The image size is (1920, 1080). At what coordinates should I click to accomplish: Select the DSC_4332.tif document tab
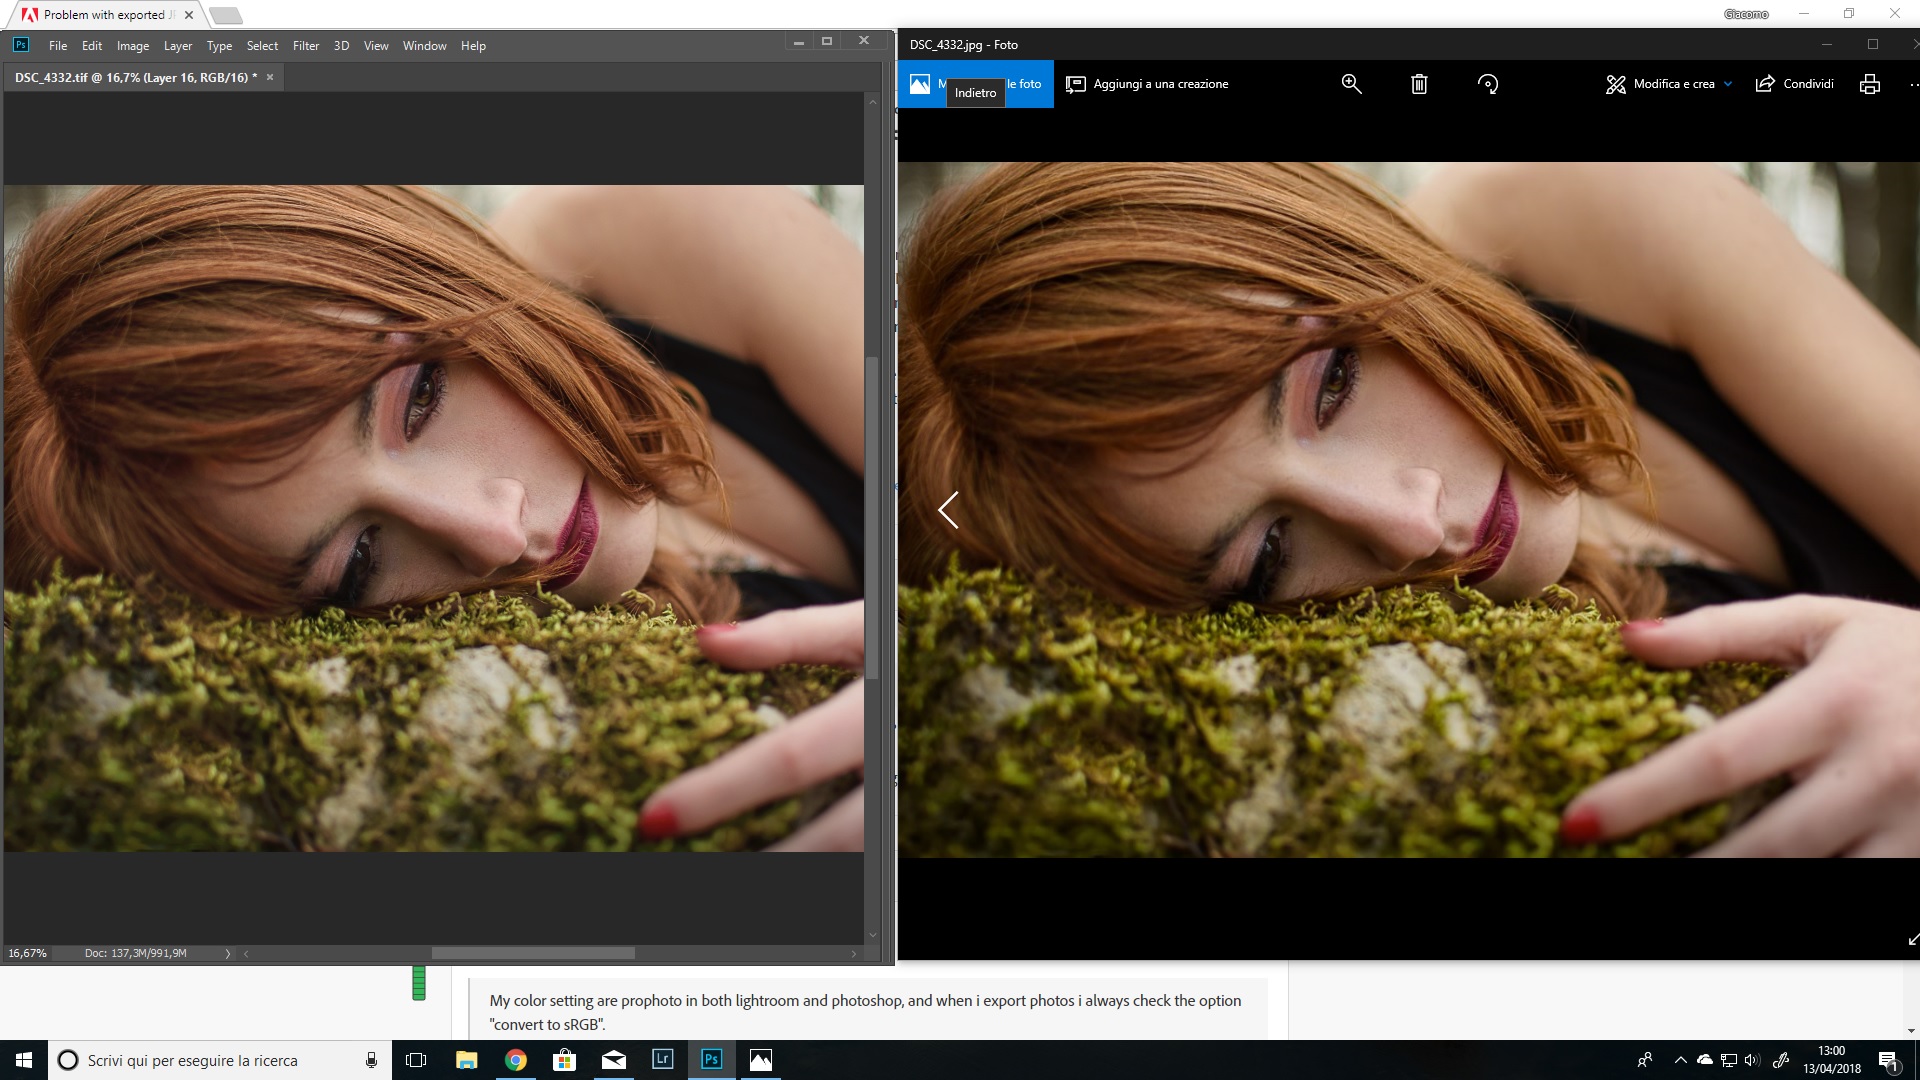pyautogui.click(x=130, y=76)
